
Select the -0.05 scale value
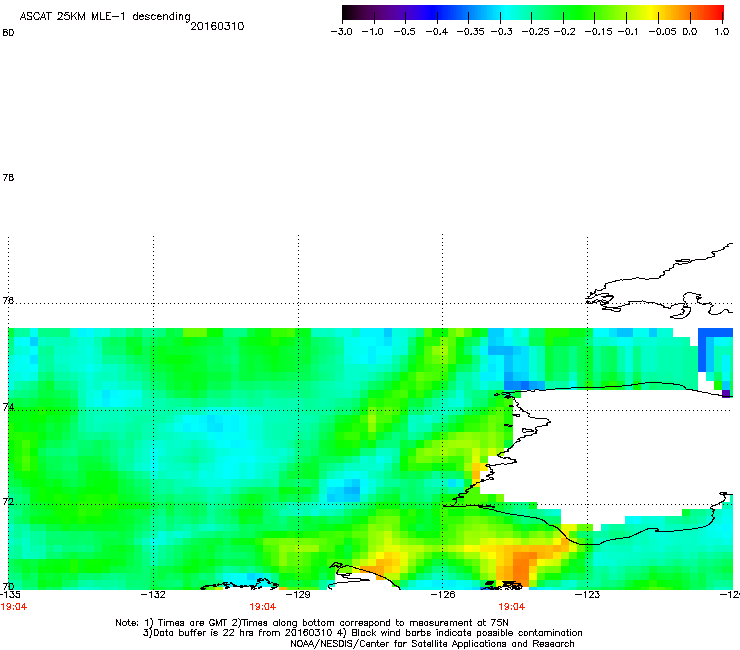(663, 32)
